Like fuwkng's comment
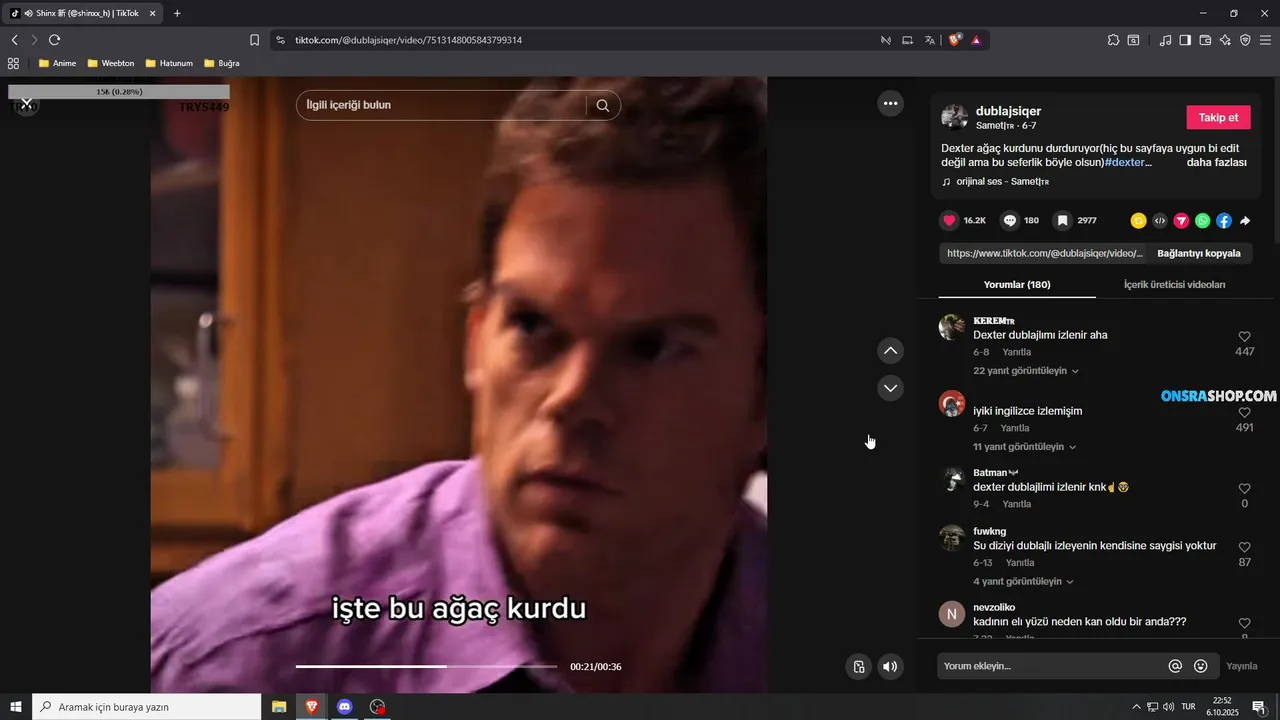The height and width of the screenshot is (720, 1280). click(x=1244, y=548)
